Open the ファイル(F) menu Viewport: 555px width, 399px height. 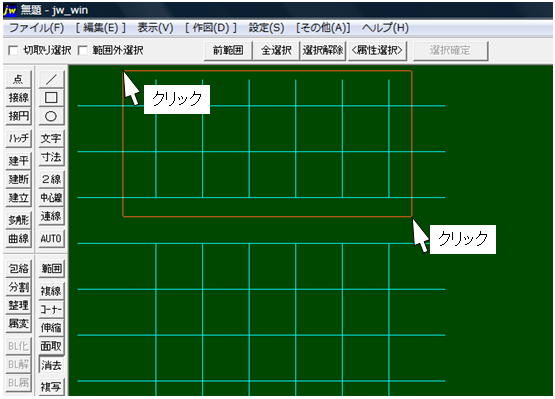coord(36,28)
